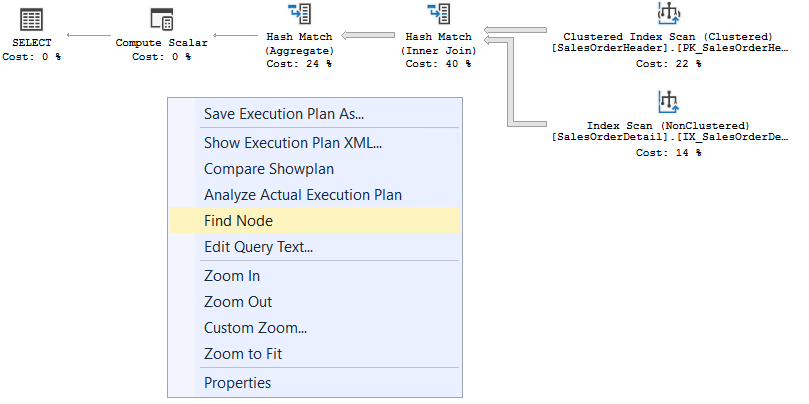Click the SELECT node icon
The height and width of the screenshot is (404, 809).
pyautogui.click(x=31, y=19)
